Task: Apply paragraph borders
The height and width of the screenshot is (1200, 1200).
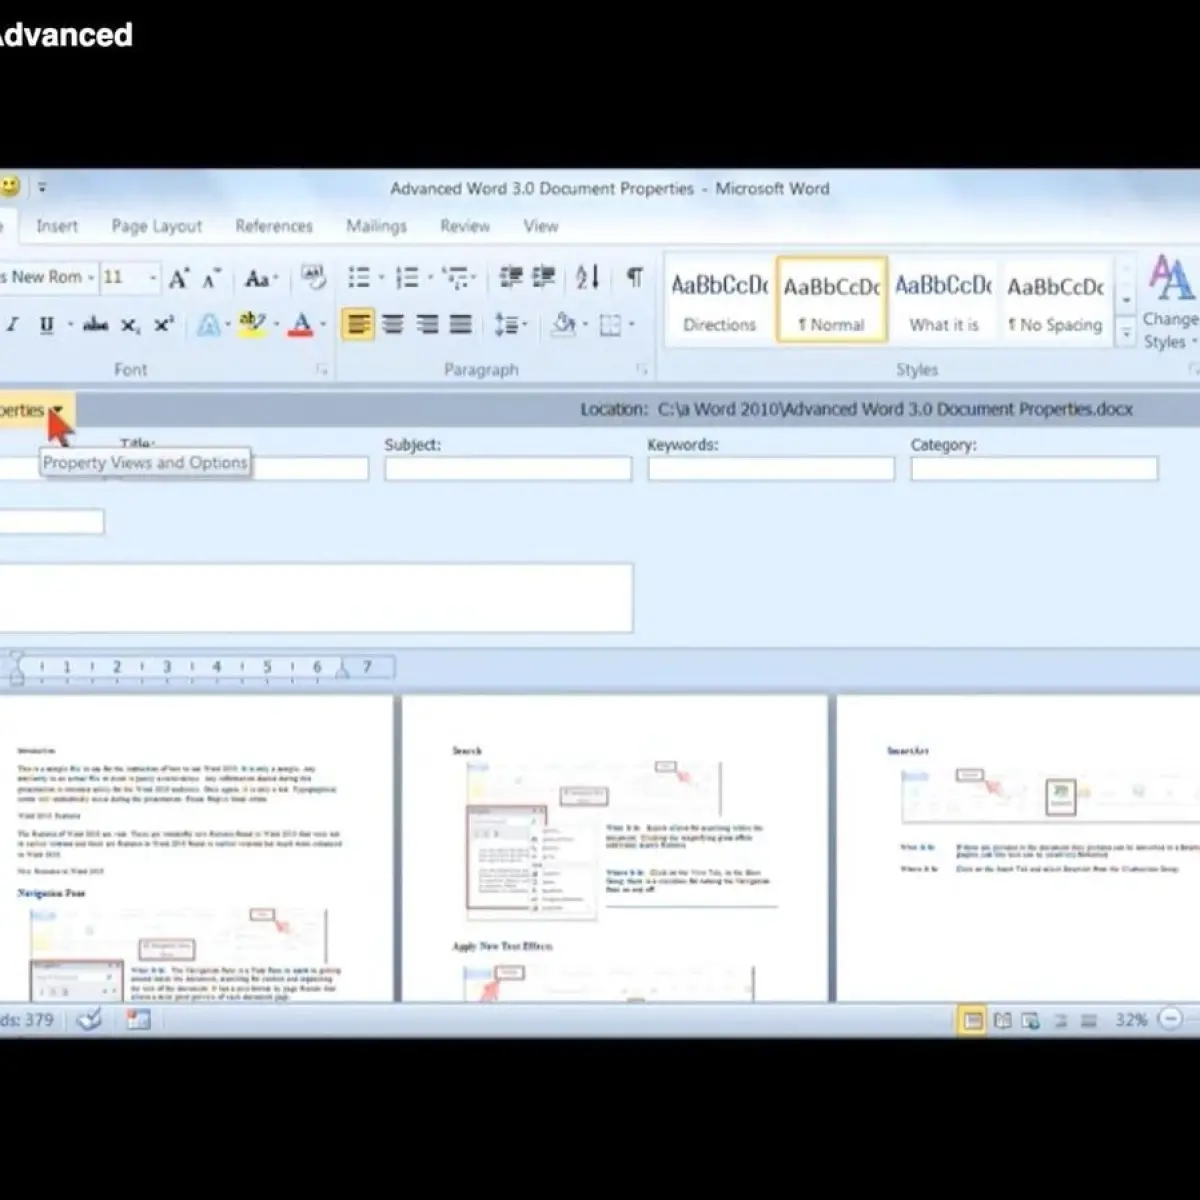Action: [610, 325]
